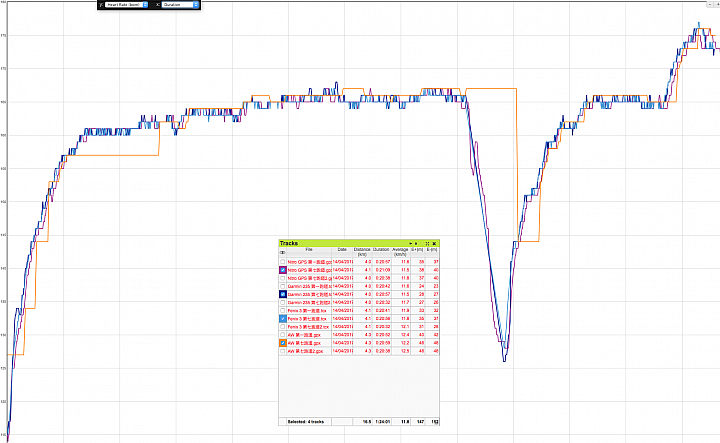
Task: Check the Nitro GPS track lasting 0:20:38
Action: [282, 278]
